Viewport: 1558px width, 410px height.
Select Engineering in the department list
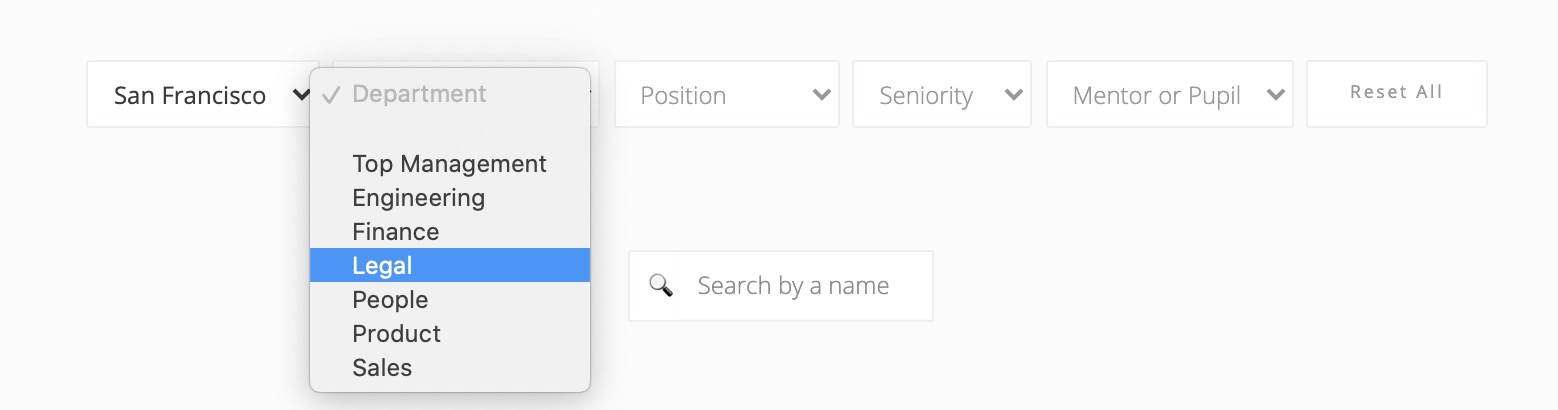[x=450, y=197]
